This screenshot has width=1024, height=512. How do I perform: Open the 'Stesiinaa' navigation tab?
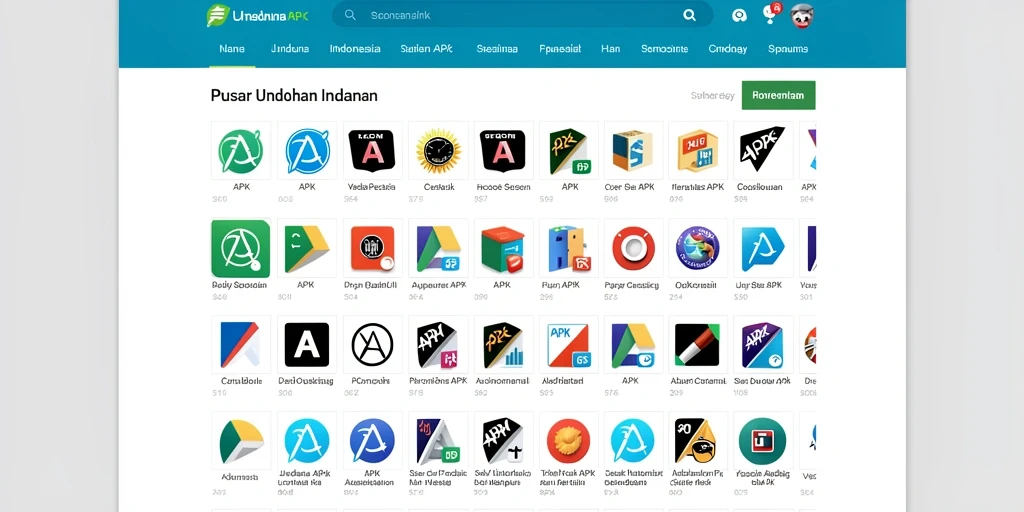pyautogui.click(x=497, y=49)
